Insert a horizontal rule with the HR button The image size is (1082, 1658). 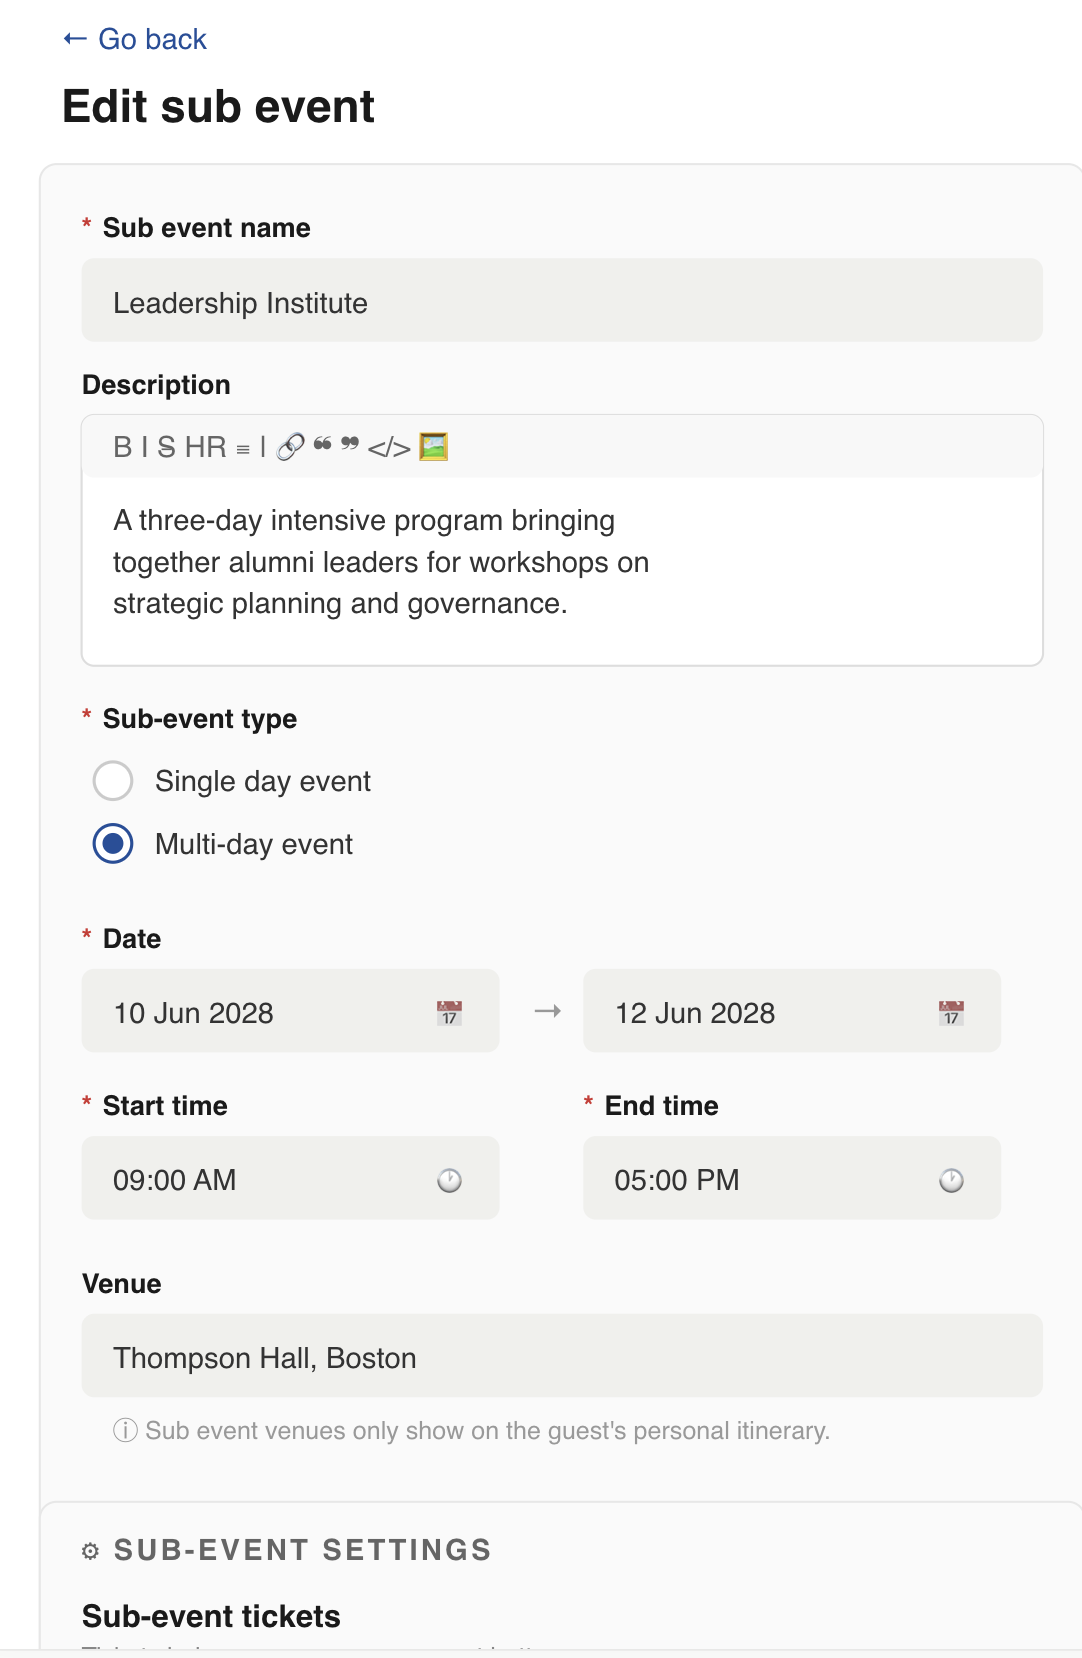206,447
